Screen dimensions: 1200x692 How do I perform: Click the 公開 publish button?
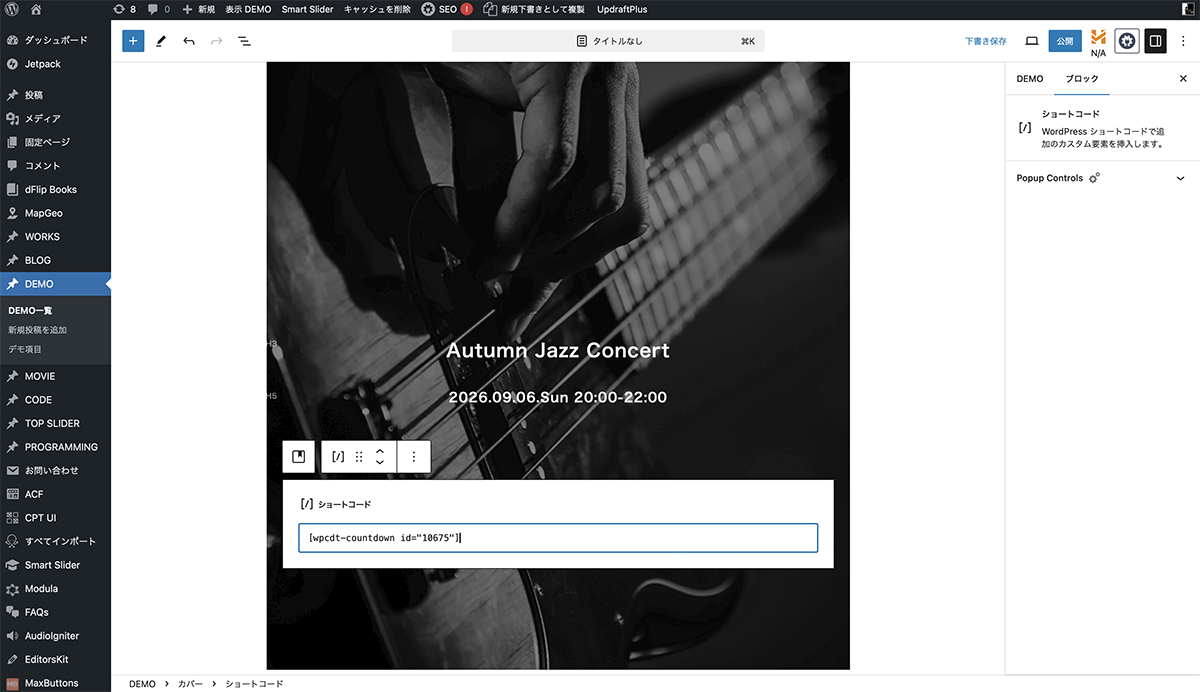click(1065, 41)
